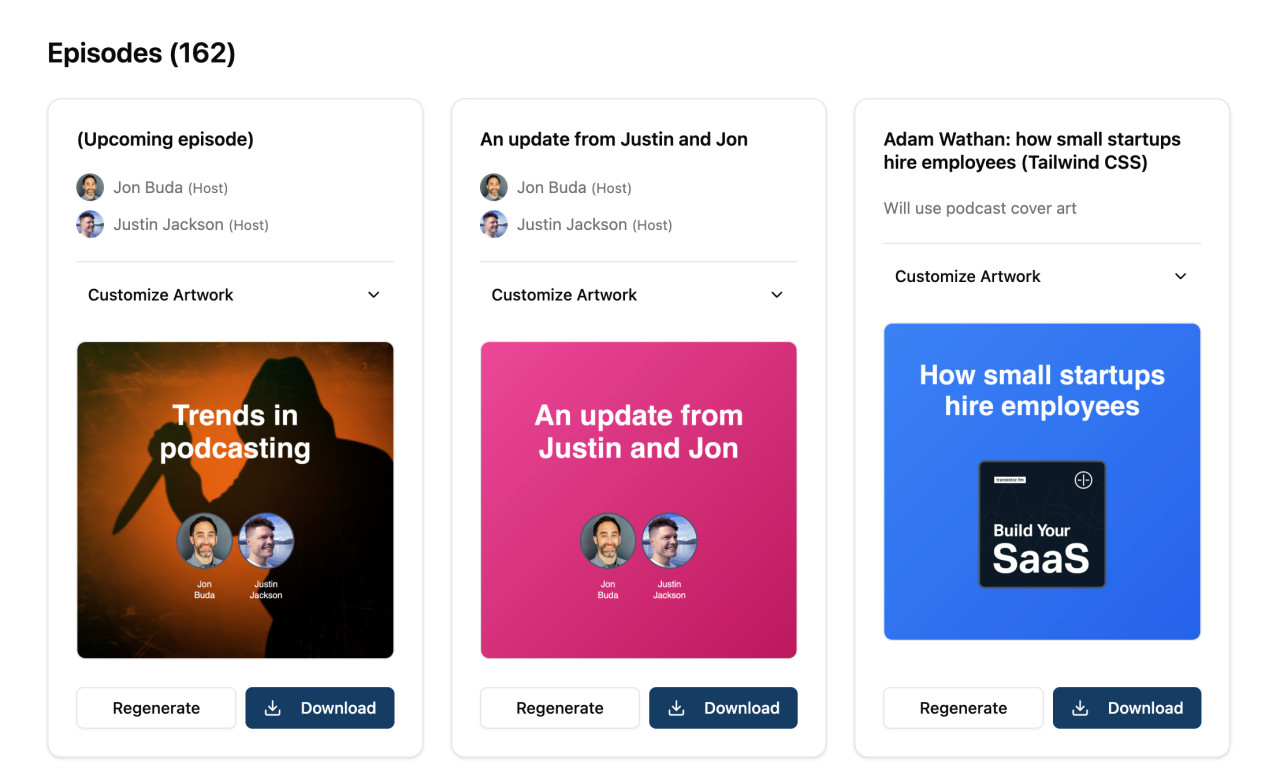Click Justin Jackson avatar in second episode card

(494, 224)
